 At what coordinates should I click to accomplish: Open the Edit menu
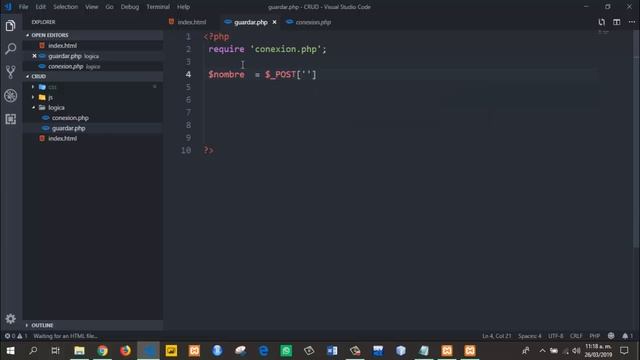tap(40, 7)
